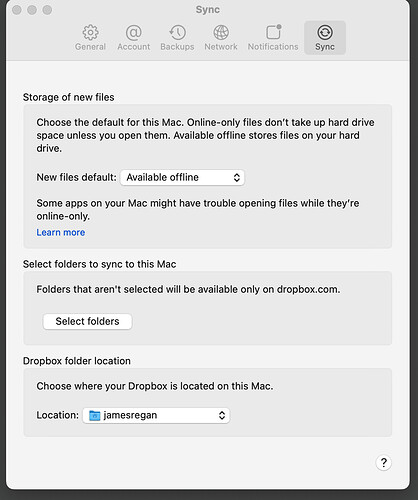
Task: Click the 'Select folders to sync to this Mac' heading
Action: coord(100,264)
